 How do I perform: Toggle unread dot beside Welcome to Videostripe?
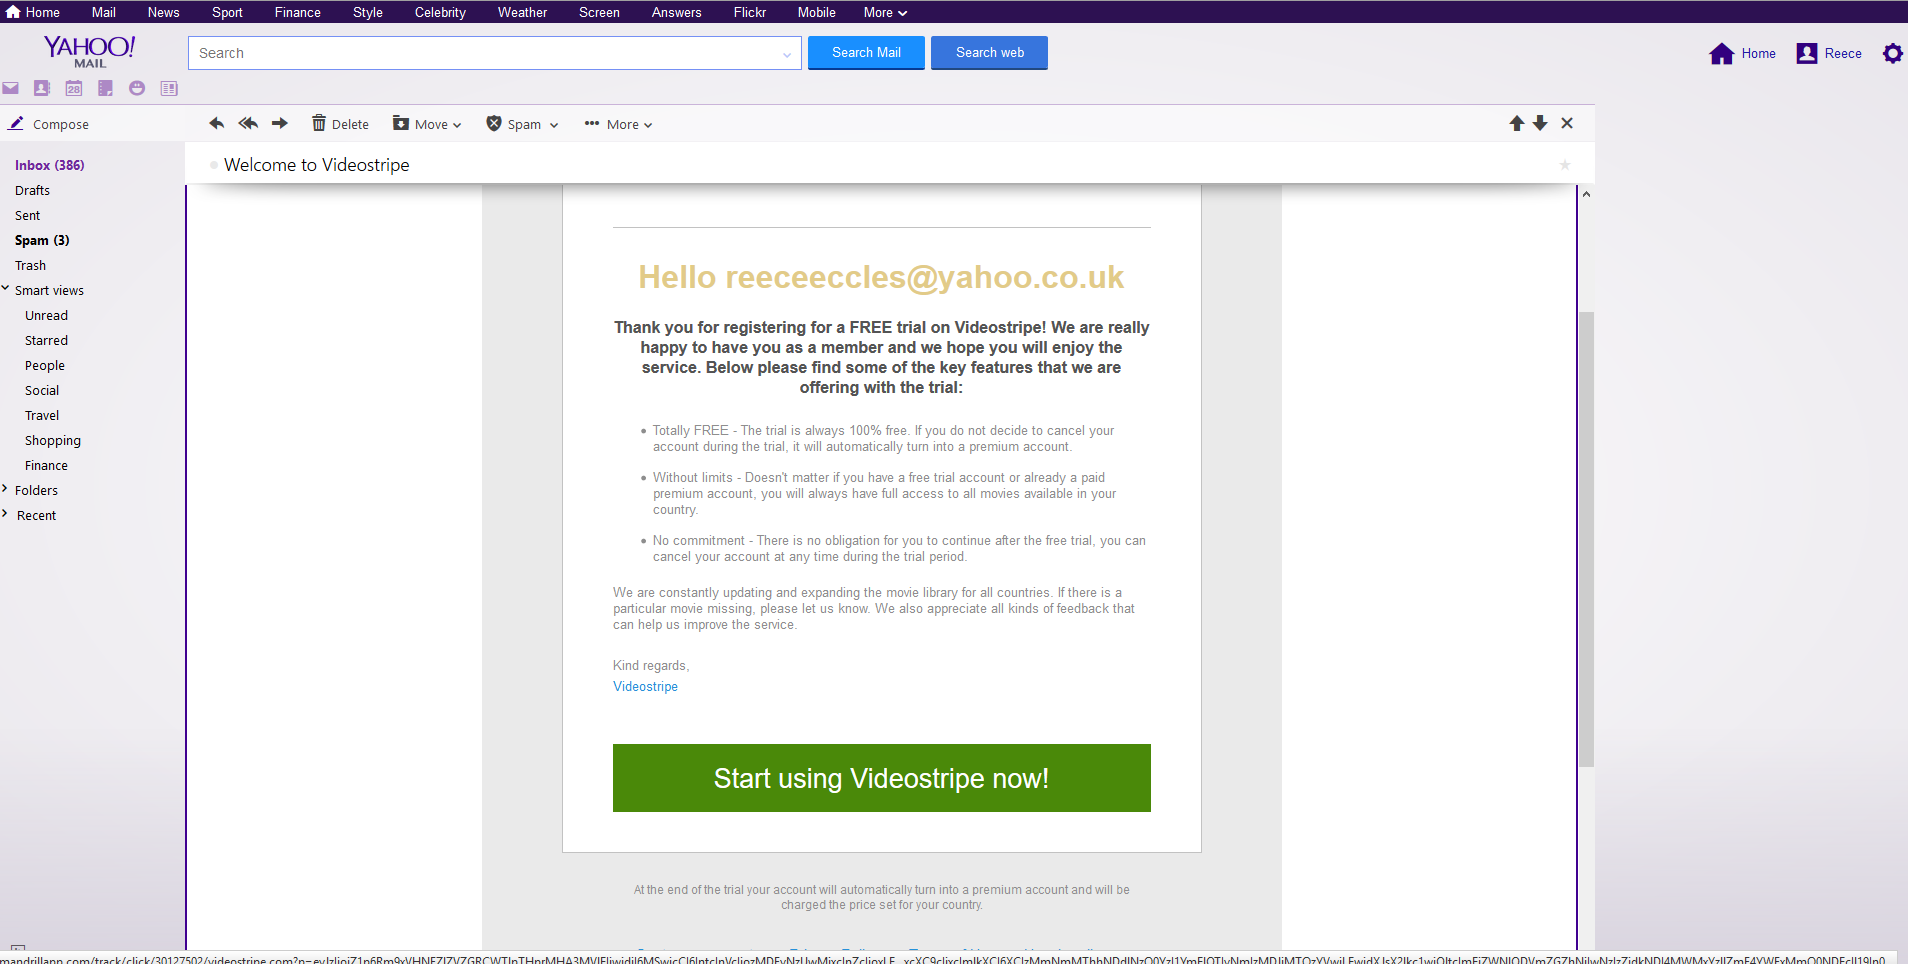point(214,165)
